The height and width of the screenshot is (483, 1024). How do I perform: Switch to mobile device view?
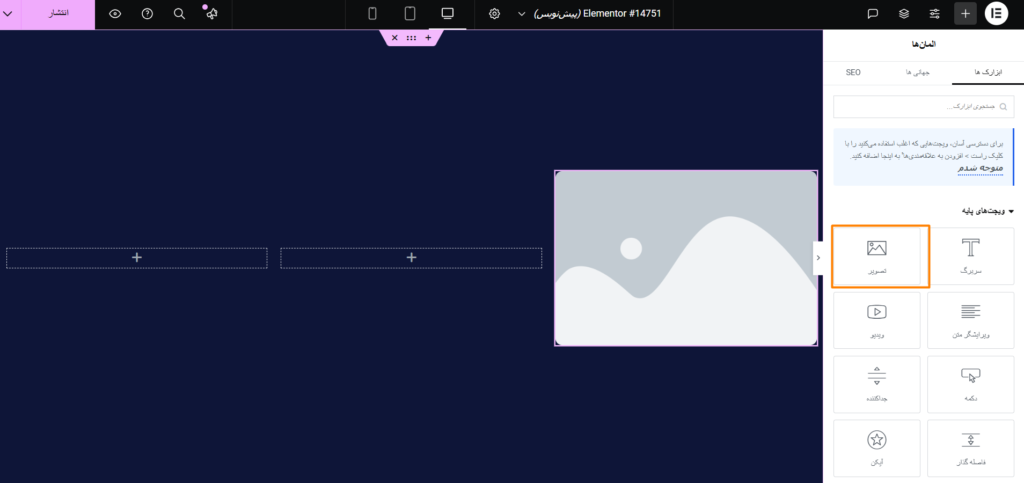point(373,14)
